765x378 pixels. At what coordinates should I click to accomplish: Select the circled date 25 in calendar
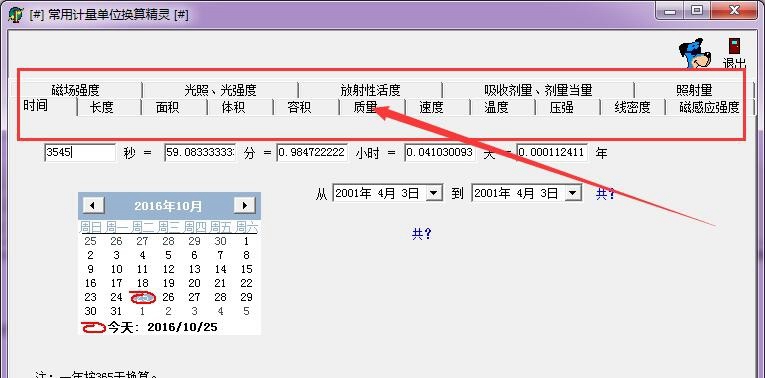pos(142,297)
